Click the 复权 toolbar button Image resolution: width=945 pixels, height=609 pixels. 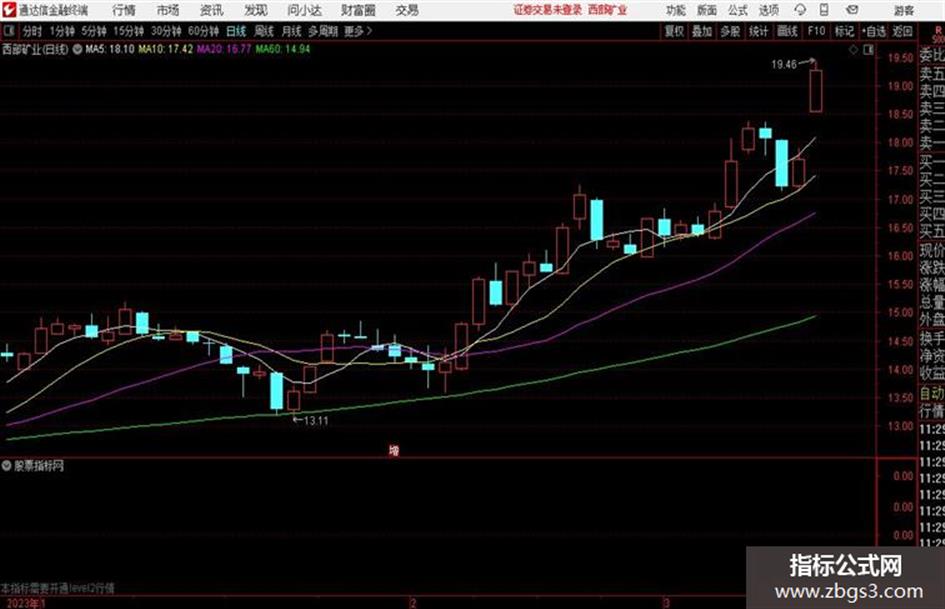click(x=674, y=31)
